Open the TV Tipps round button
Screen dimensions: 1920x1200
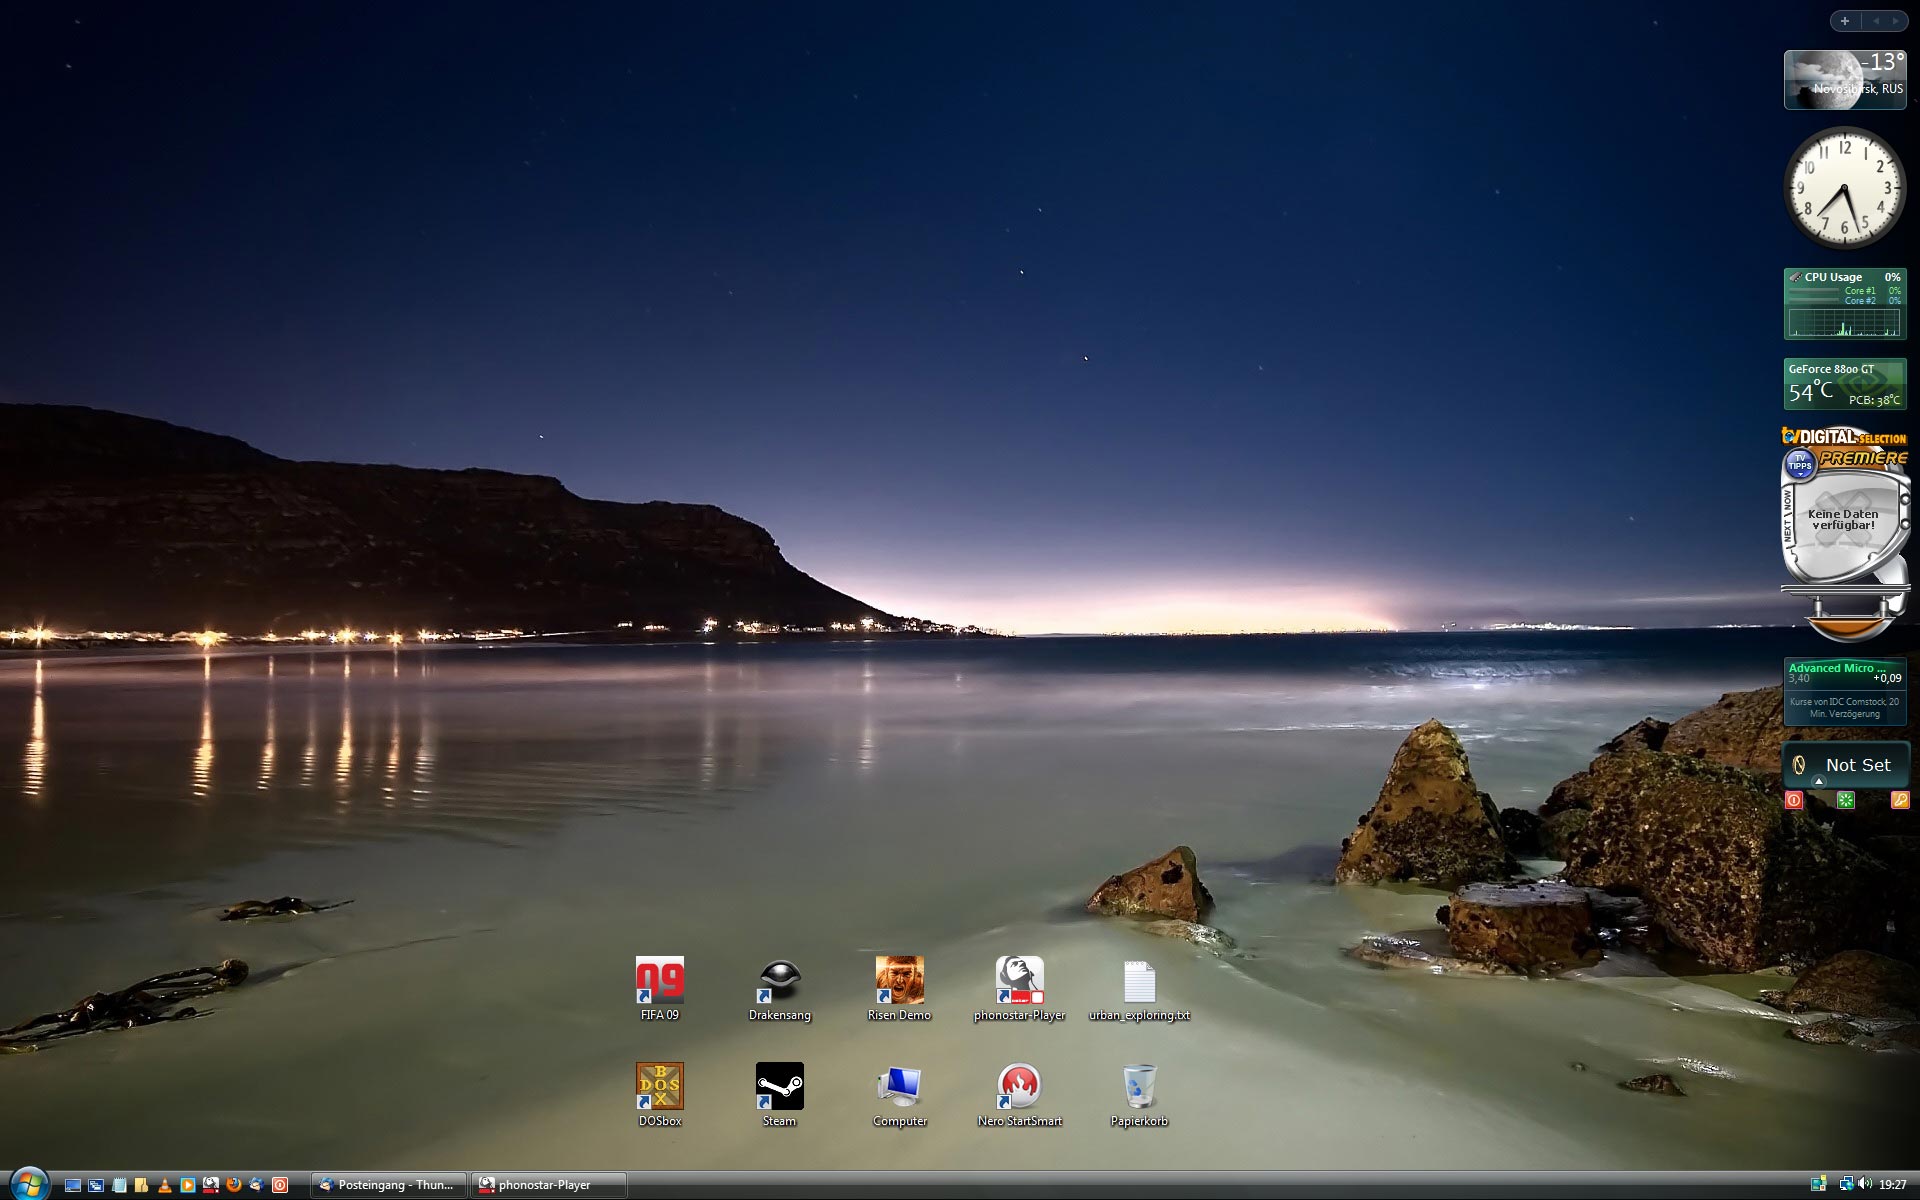(1800, 464)
